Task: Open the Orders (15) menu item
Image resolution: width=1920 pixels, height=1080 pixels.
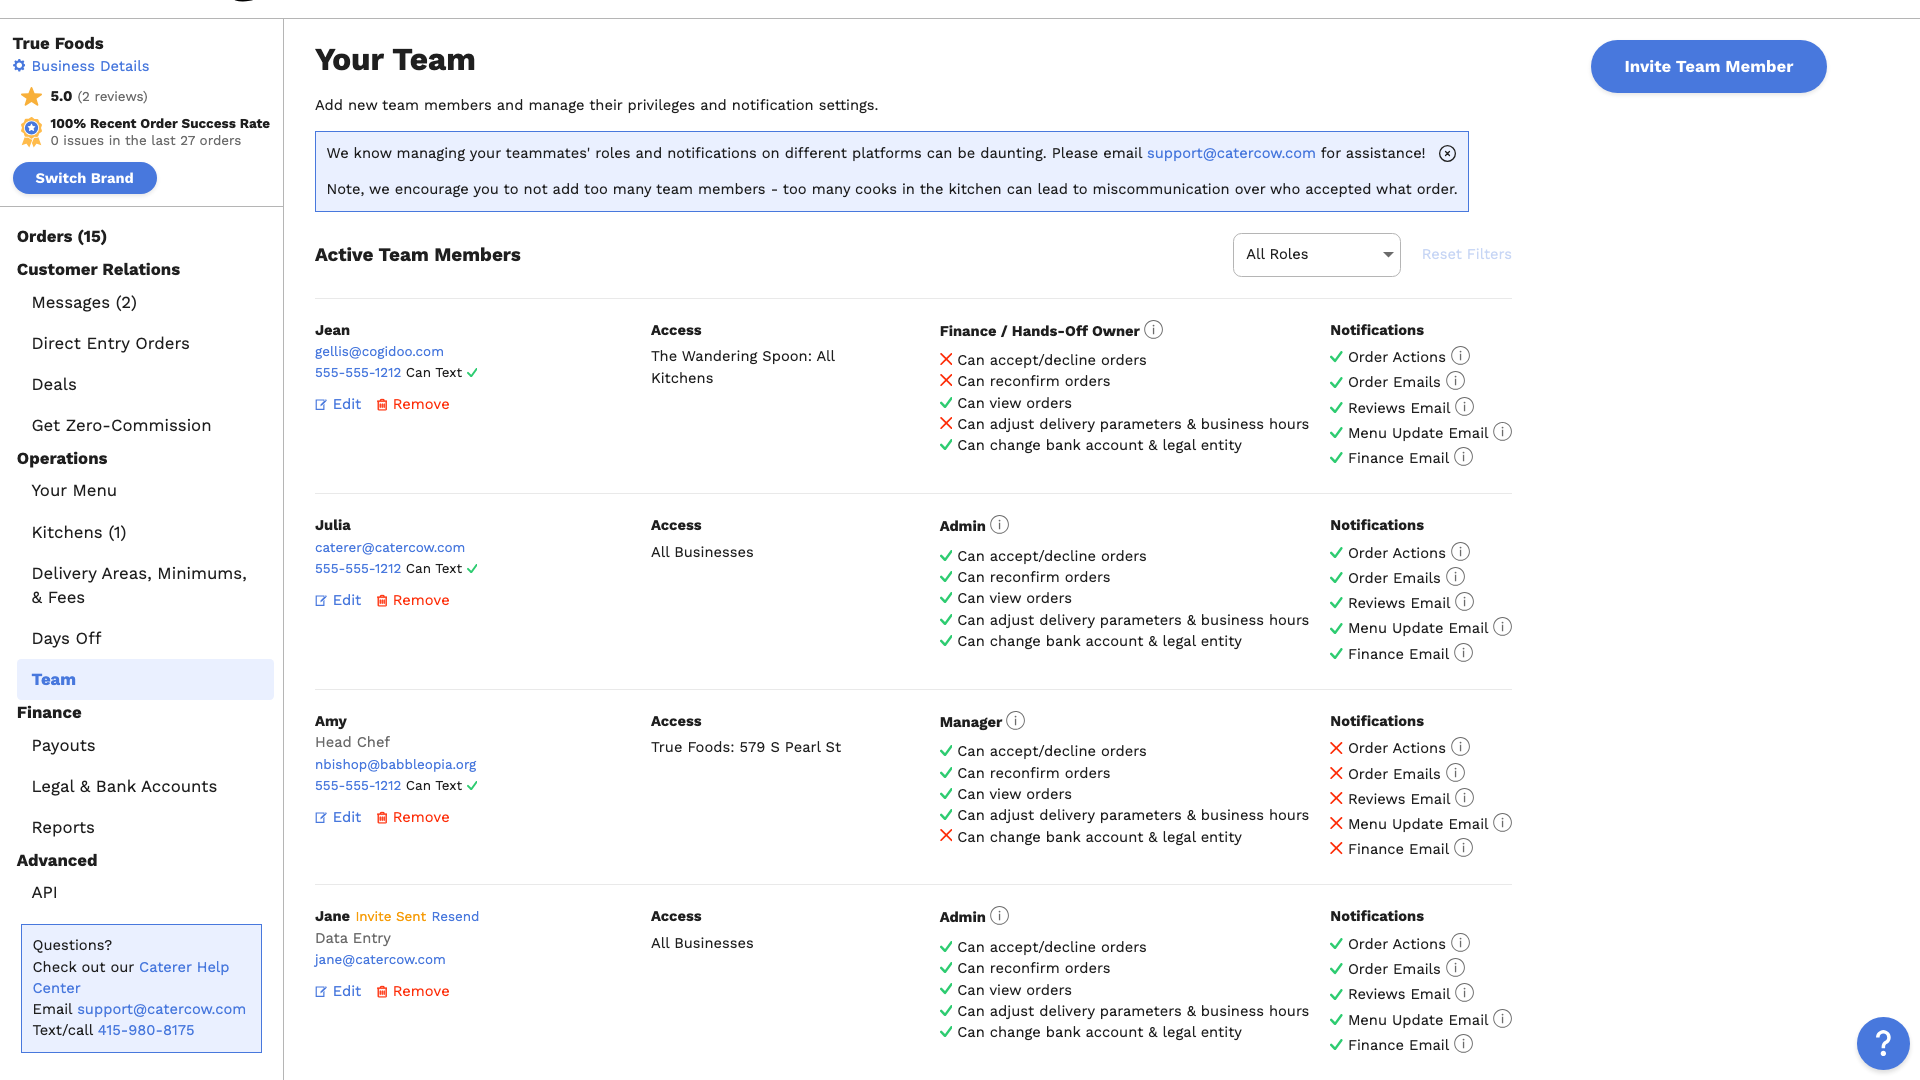Action: 62,236
